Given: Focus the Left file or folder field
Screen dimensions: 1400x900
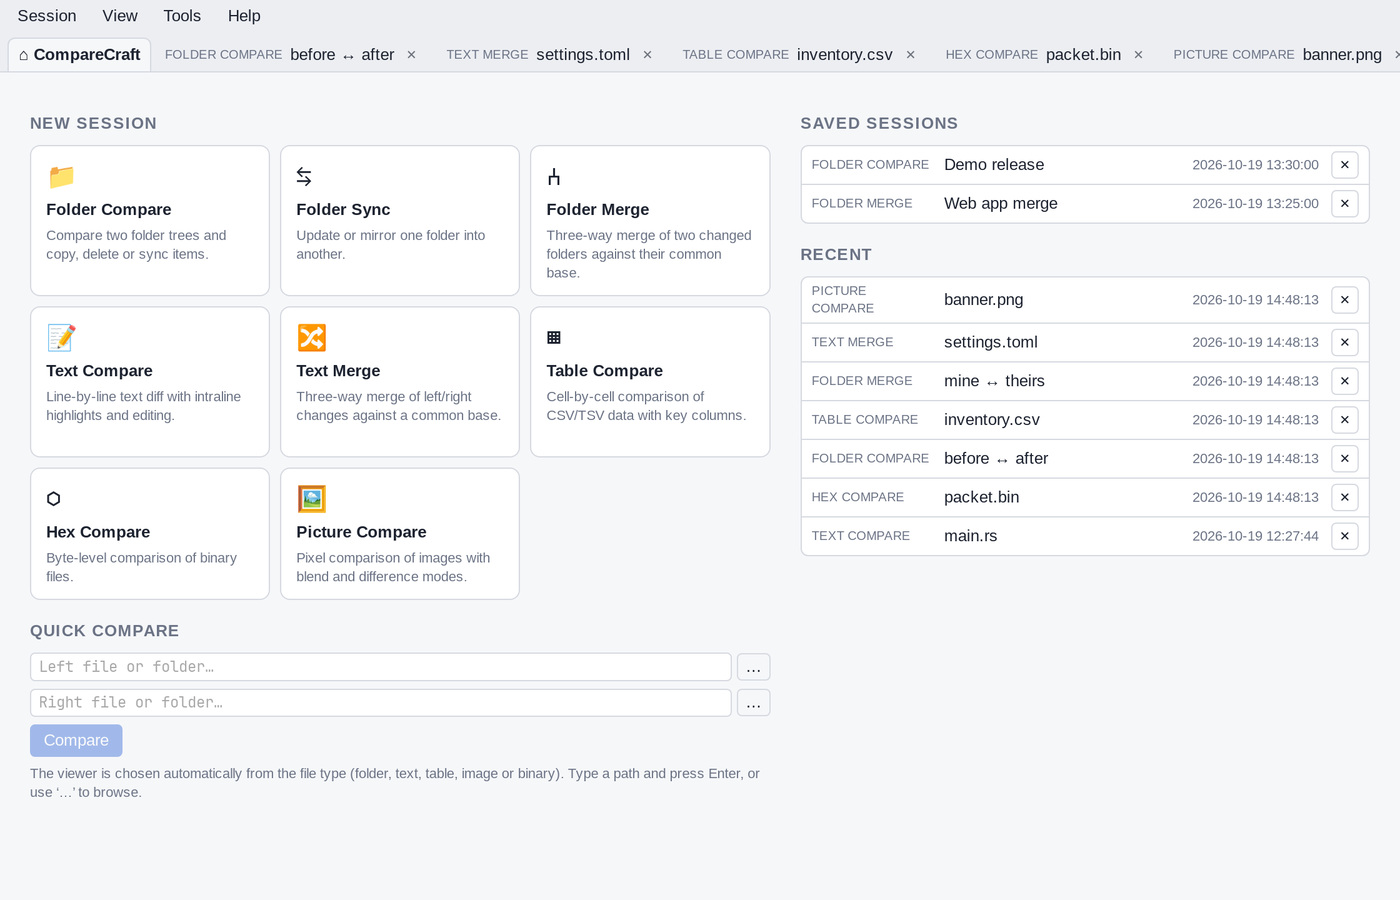Looking at the screenshot, I should coord(381,667).
